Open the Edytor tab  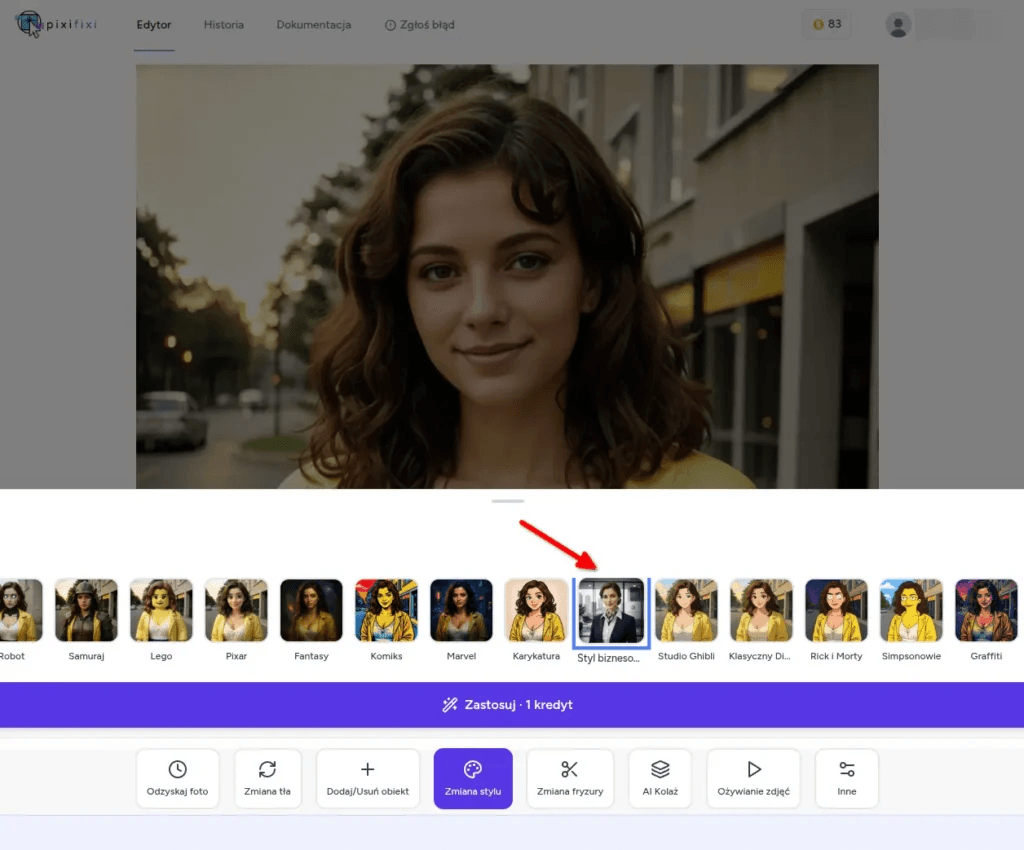point(153,25)
